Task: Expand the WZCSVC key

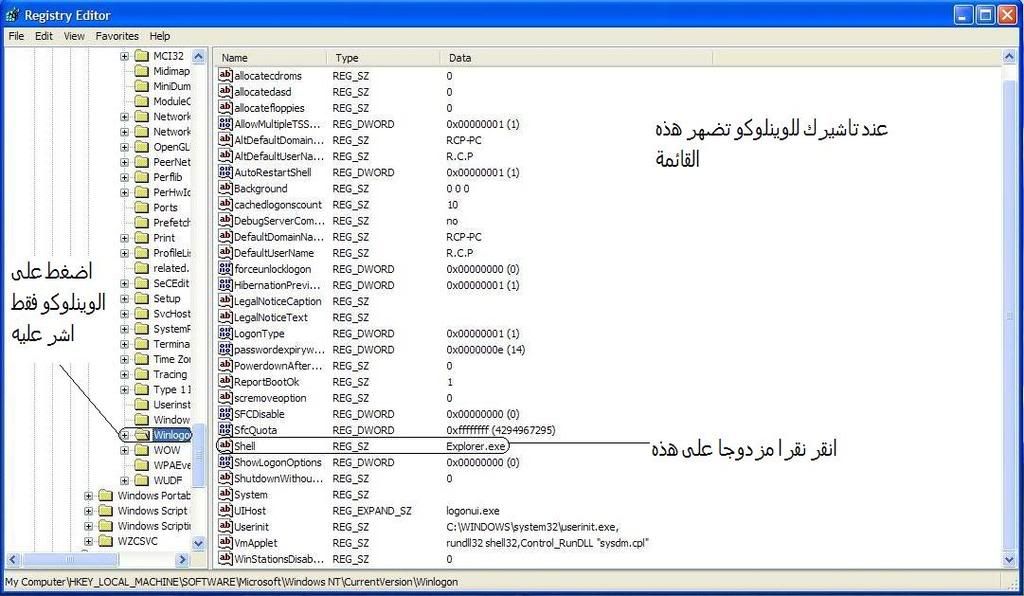Action: click(88, 541)
